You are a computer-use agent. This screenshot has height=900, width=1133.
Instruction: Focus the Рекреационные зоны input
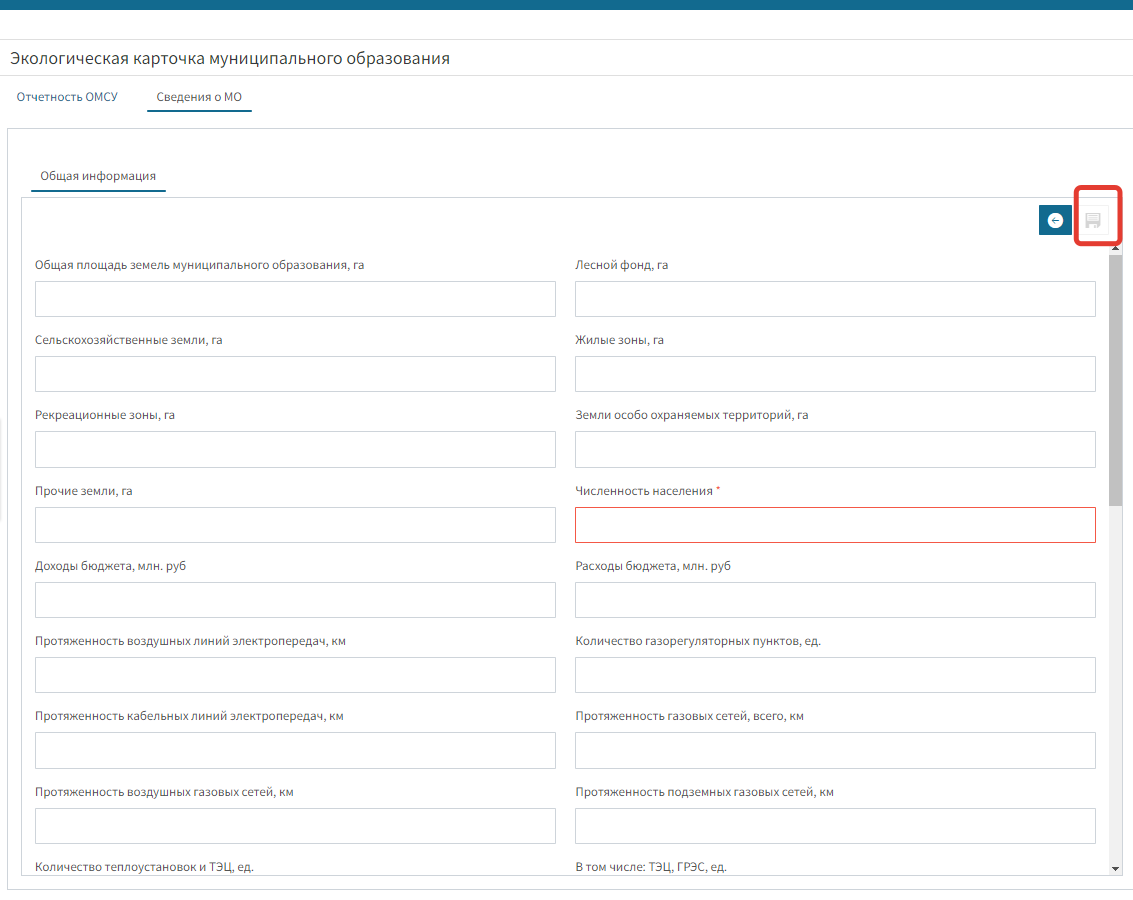point(295,450)
